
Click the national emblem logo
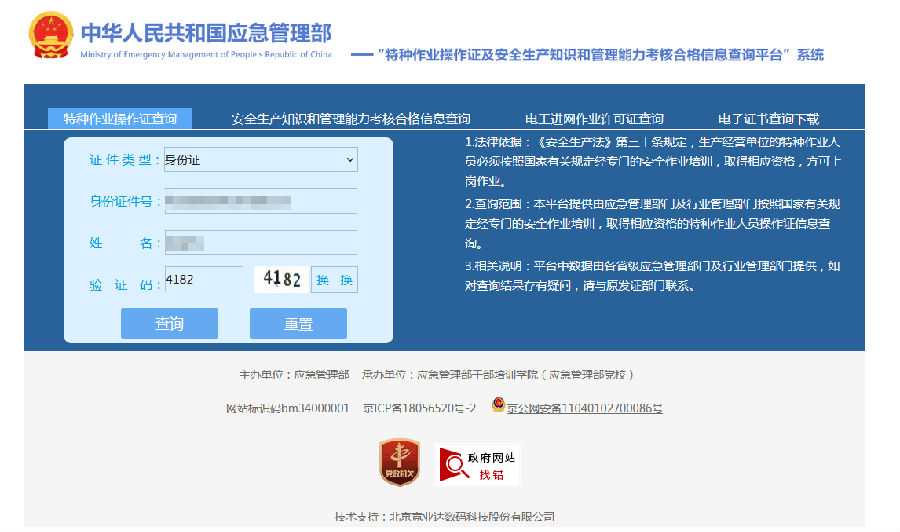click(49, 37)
